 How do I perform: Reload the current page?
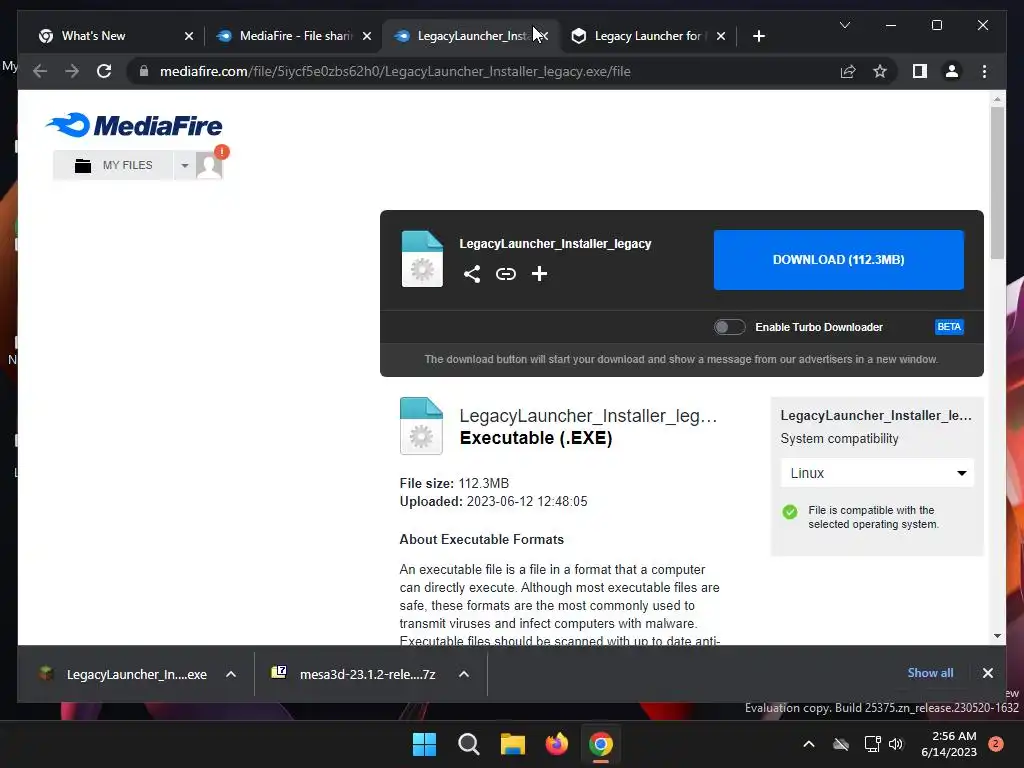(x=104, y=71)
